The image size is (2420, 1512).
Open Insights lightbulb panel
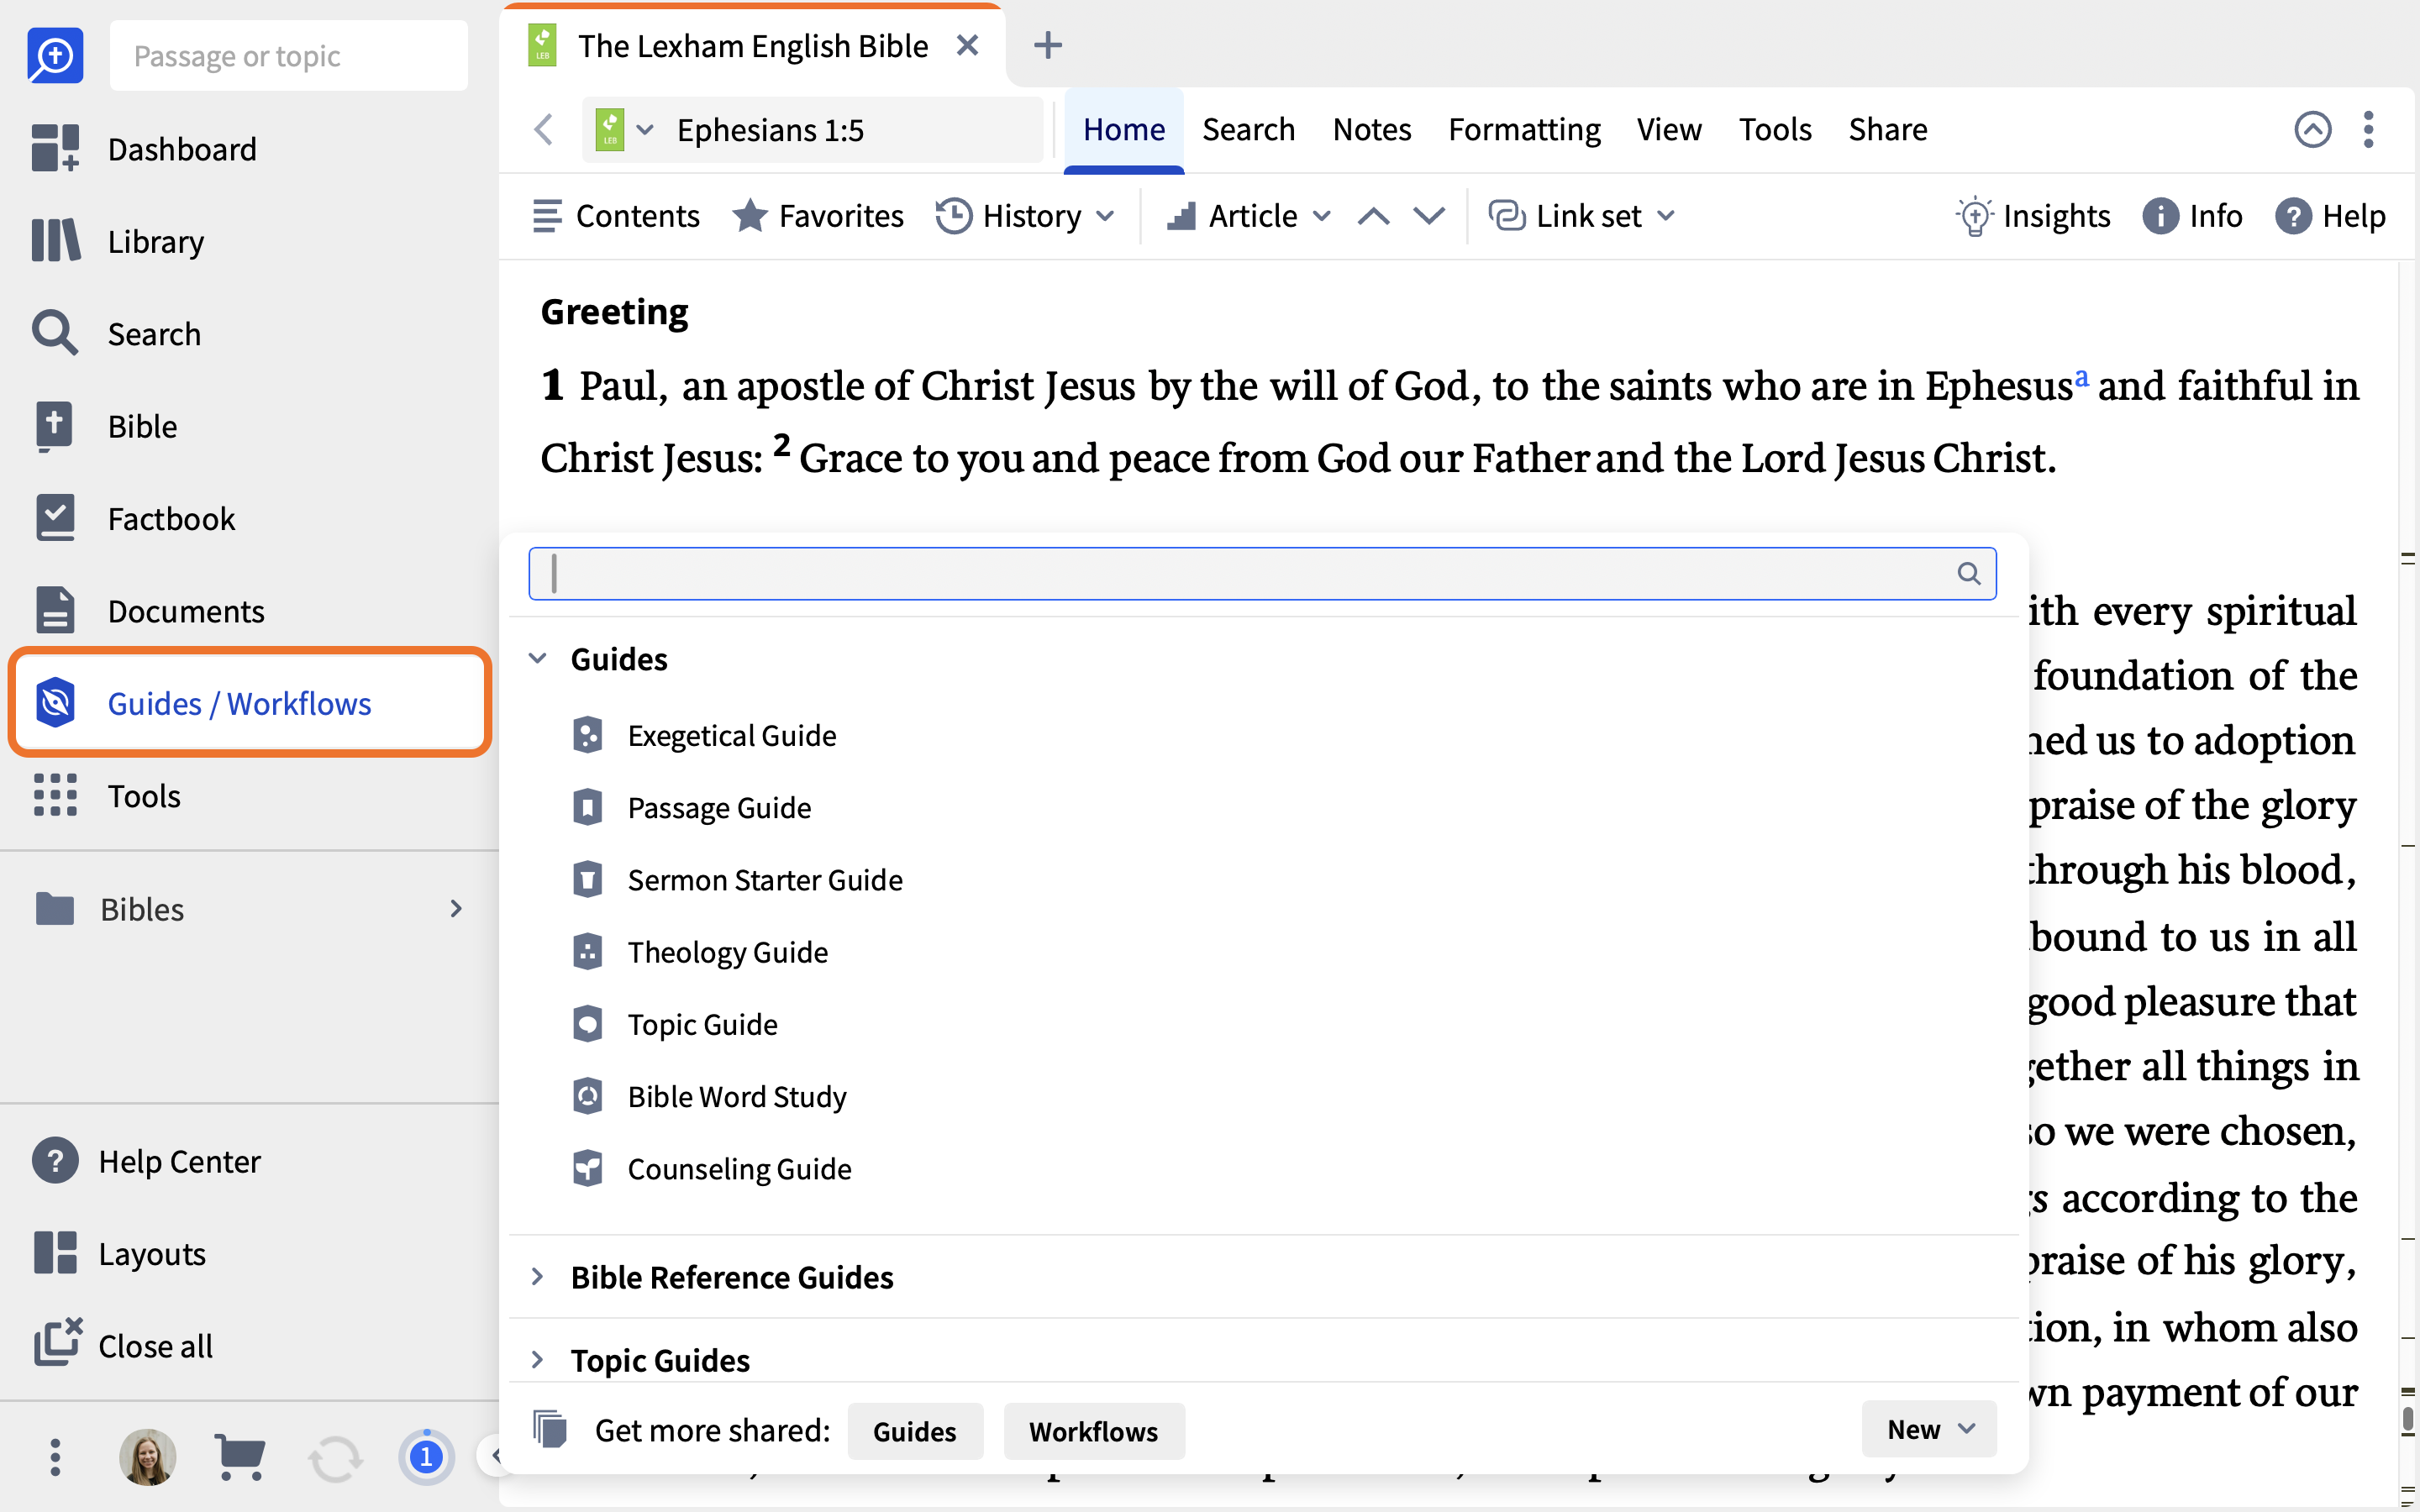[2033, 216]
